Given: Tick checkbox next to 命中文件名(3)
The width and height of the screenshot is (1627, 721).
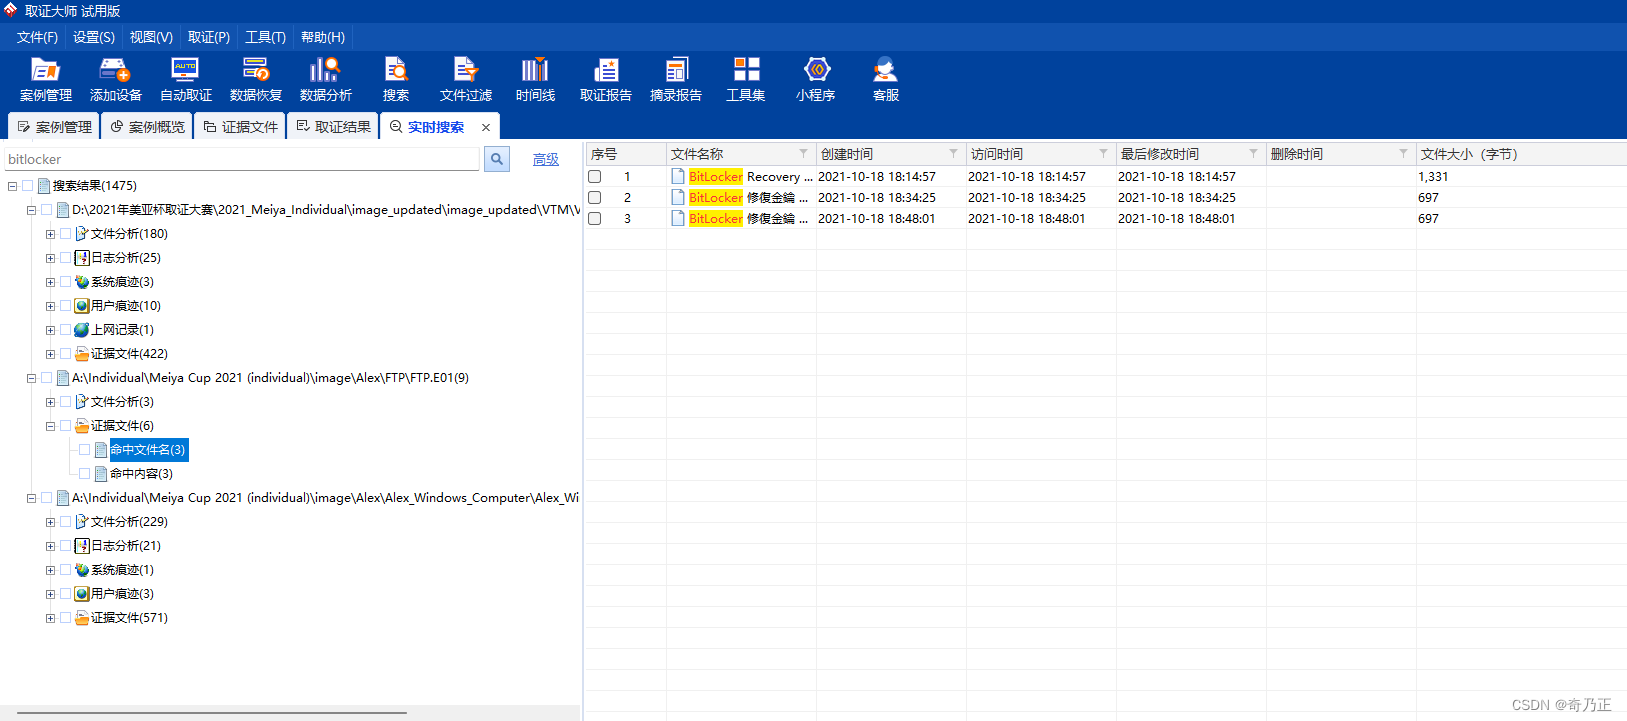Looking at the screenshot, I should (85, 449).
